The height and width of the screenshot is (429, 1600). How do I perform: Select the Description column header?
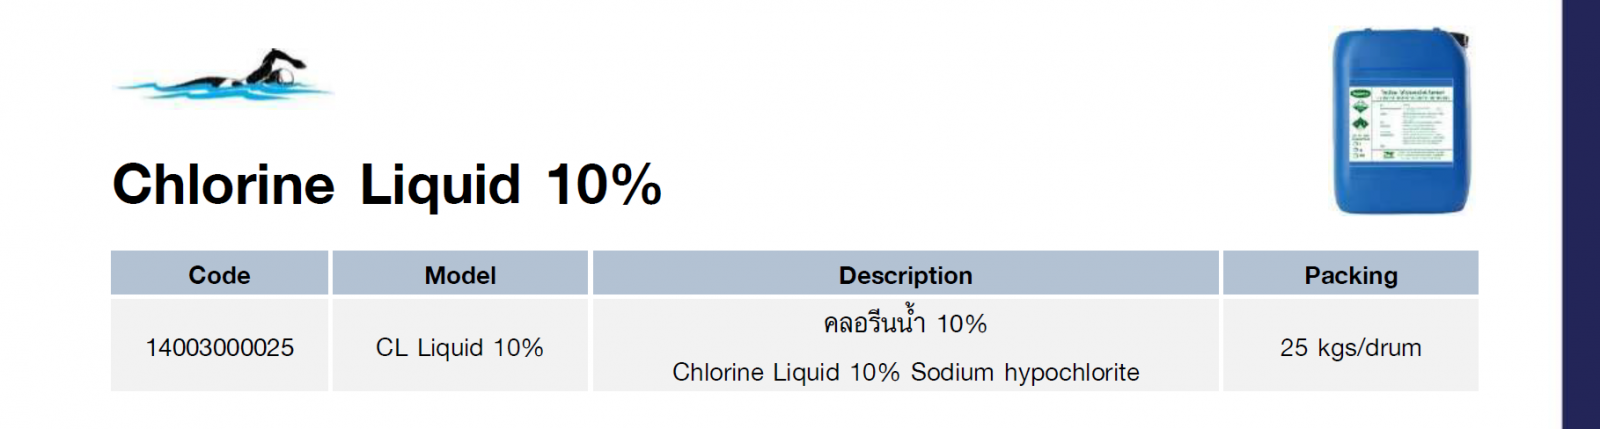point(905,275)
